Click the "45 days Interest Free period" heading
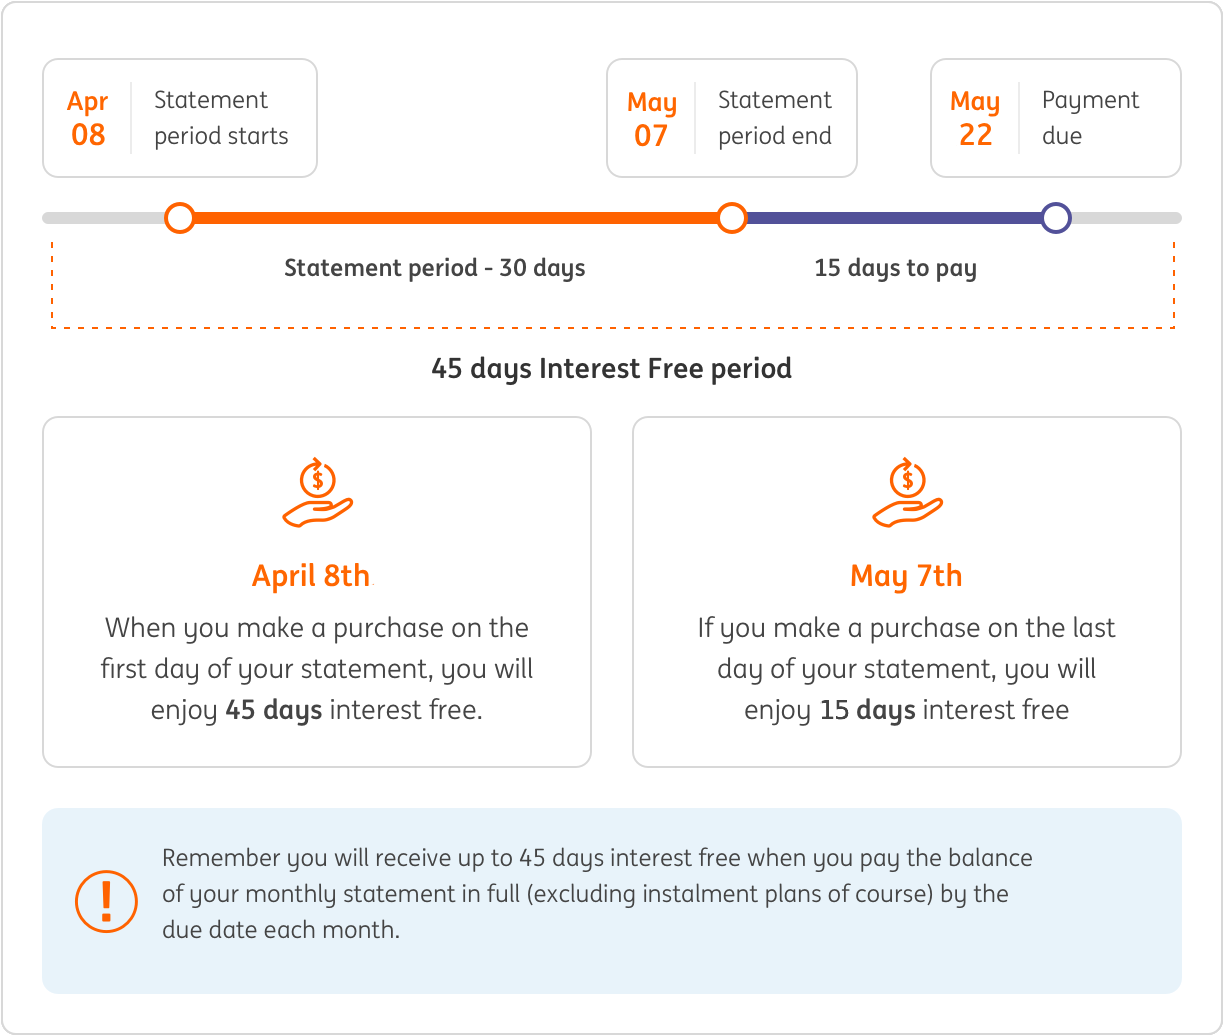 pyautogui.click(x=611, y=368)
